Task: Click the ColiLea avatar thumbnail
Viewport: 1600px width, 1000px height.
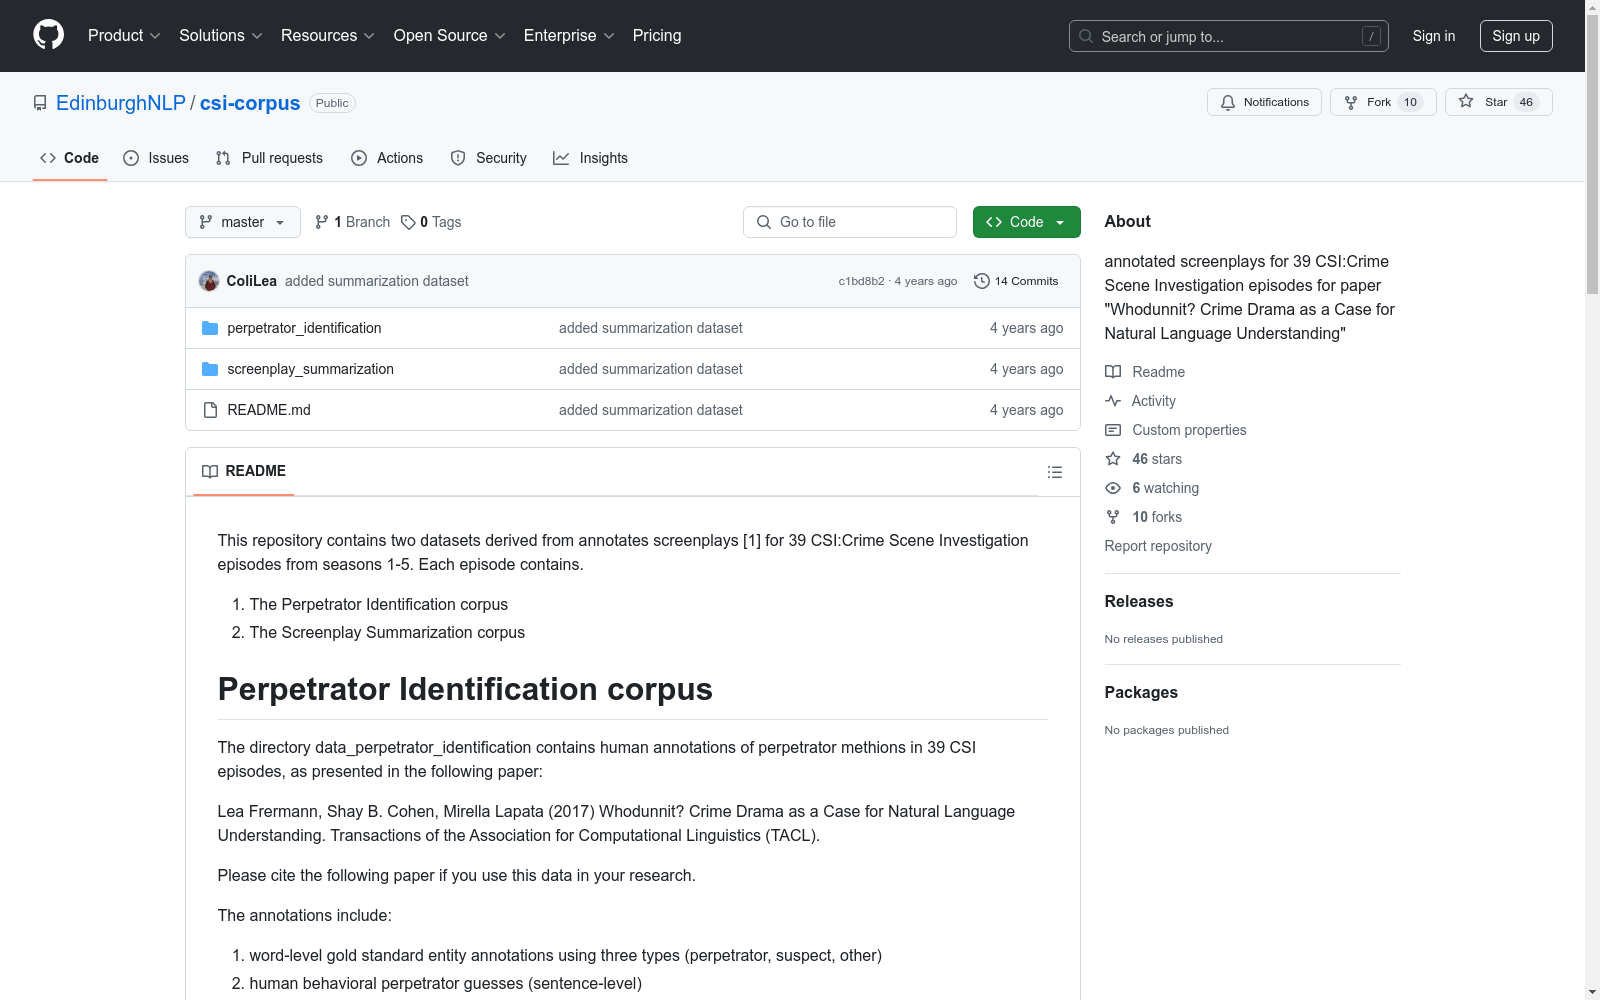Action: click(x=209, y=281)
